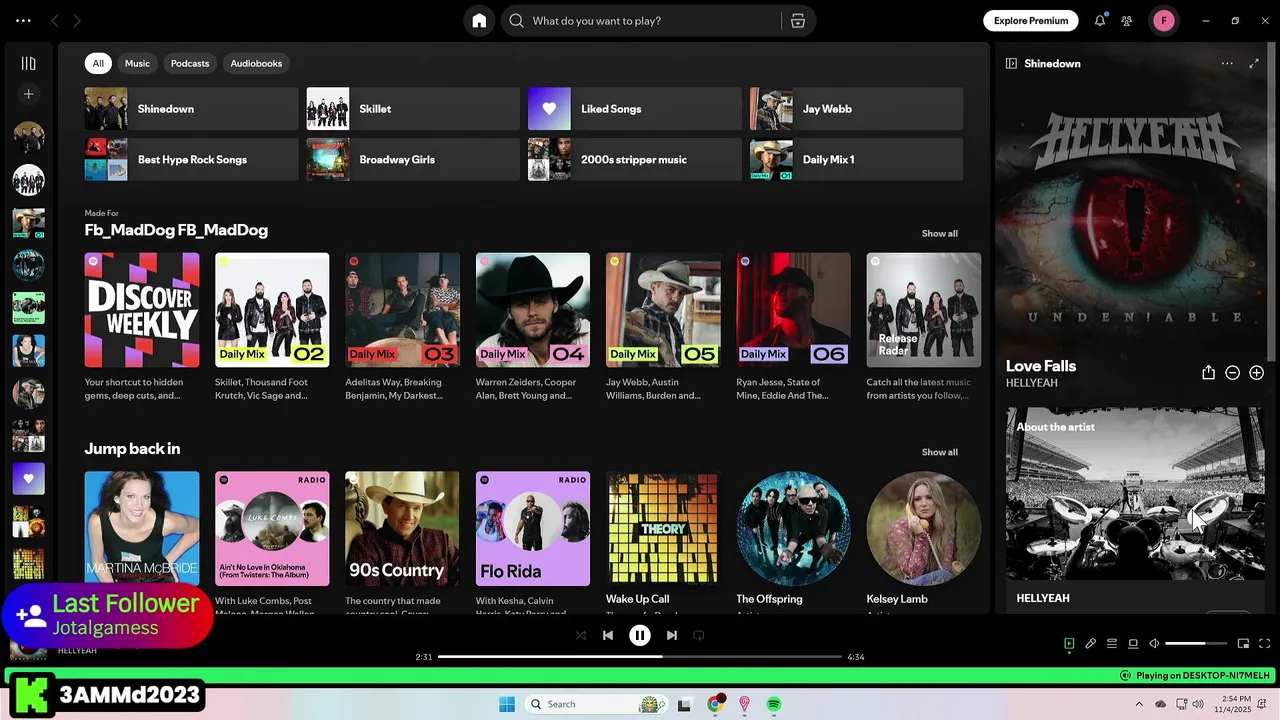Open Windows Start menu

507,704
